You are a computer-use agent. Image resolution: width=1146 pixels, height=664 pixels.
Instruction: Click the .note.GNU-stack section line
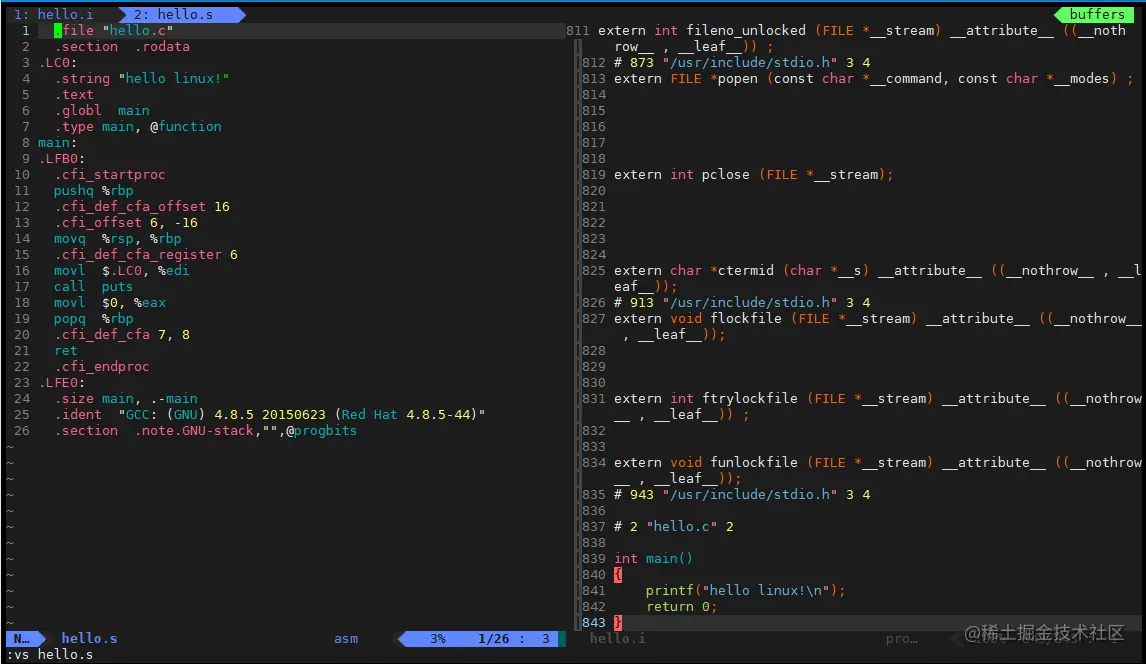[205, 432]
